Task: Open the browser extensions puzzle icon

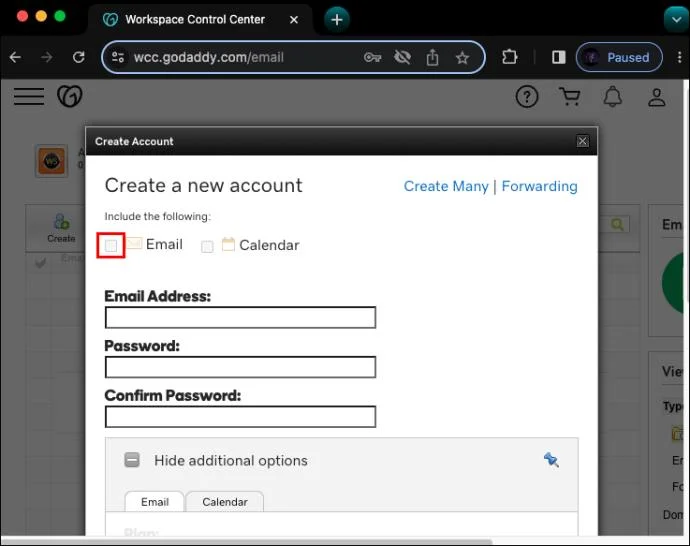Action: [x=510, y=57]
